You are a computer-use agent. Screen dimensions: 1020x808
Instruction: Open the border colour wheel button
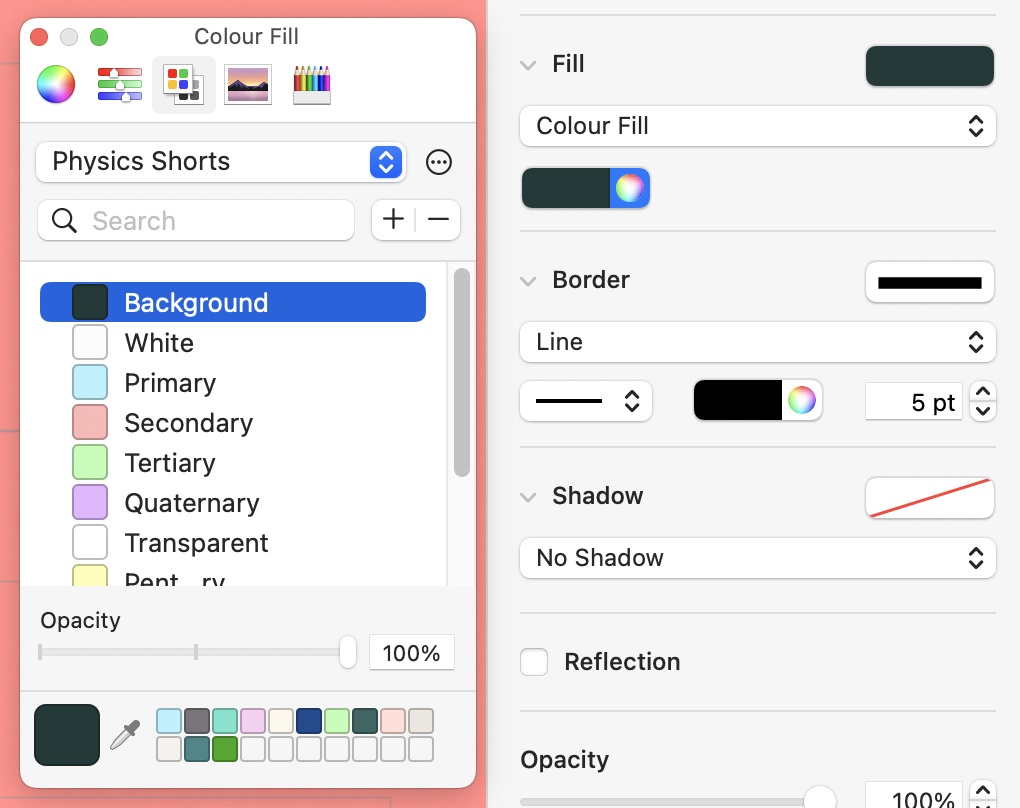click(801, 401)
